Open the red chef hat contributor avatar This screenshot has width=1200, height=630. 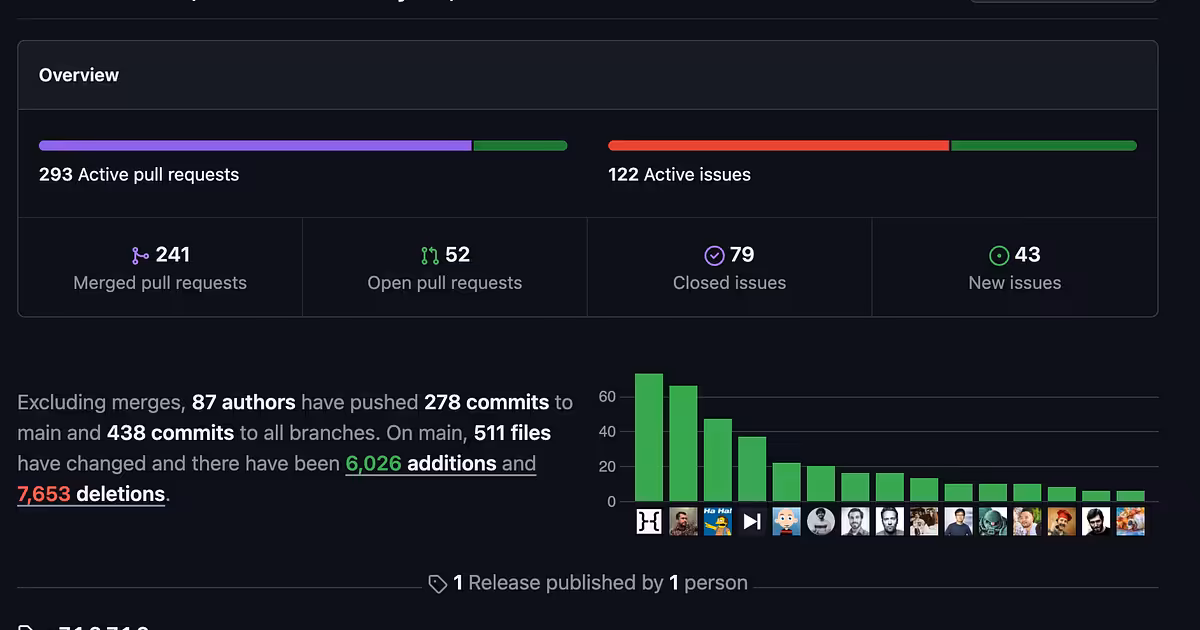pos(1062,521)
